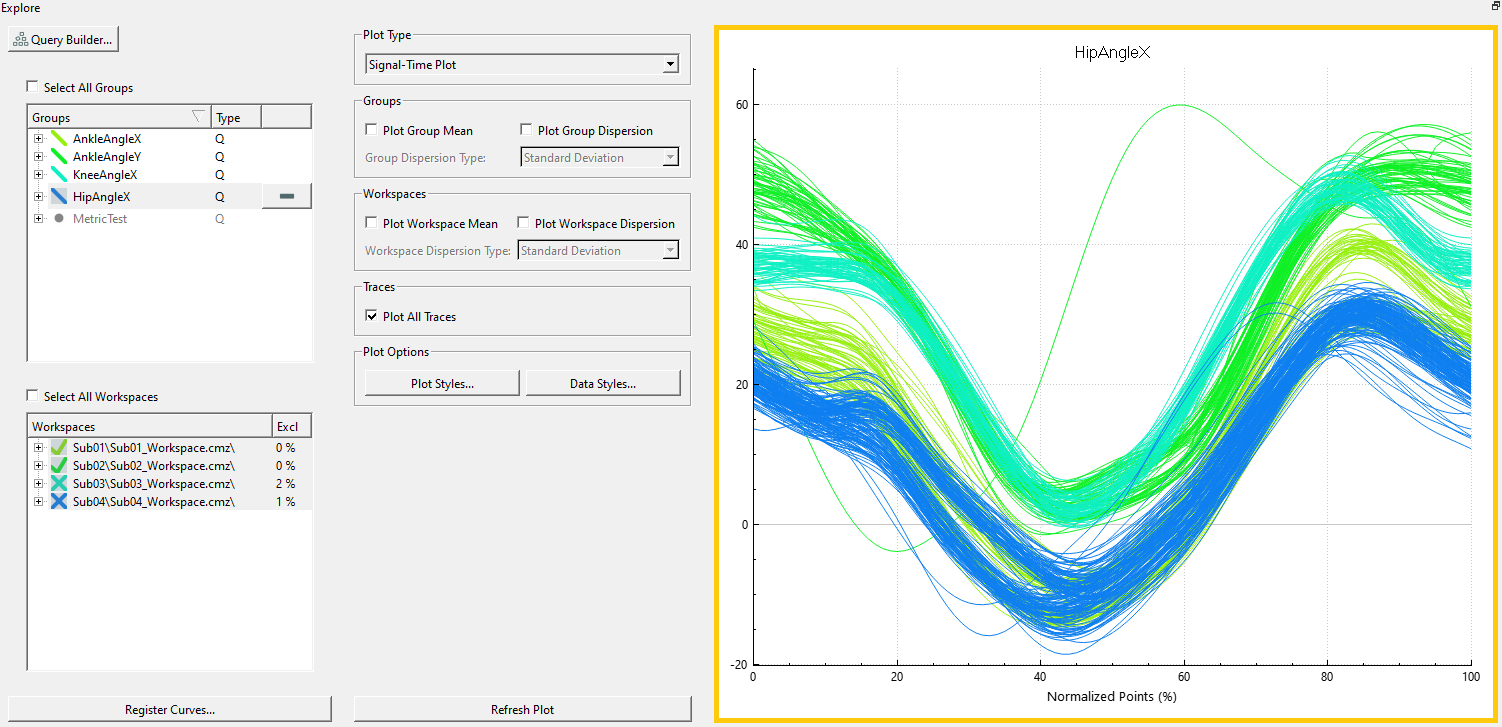Click the line style button on HipAngleX row
This screenshot has width=1502, height=727.
(x=287, y=196)
